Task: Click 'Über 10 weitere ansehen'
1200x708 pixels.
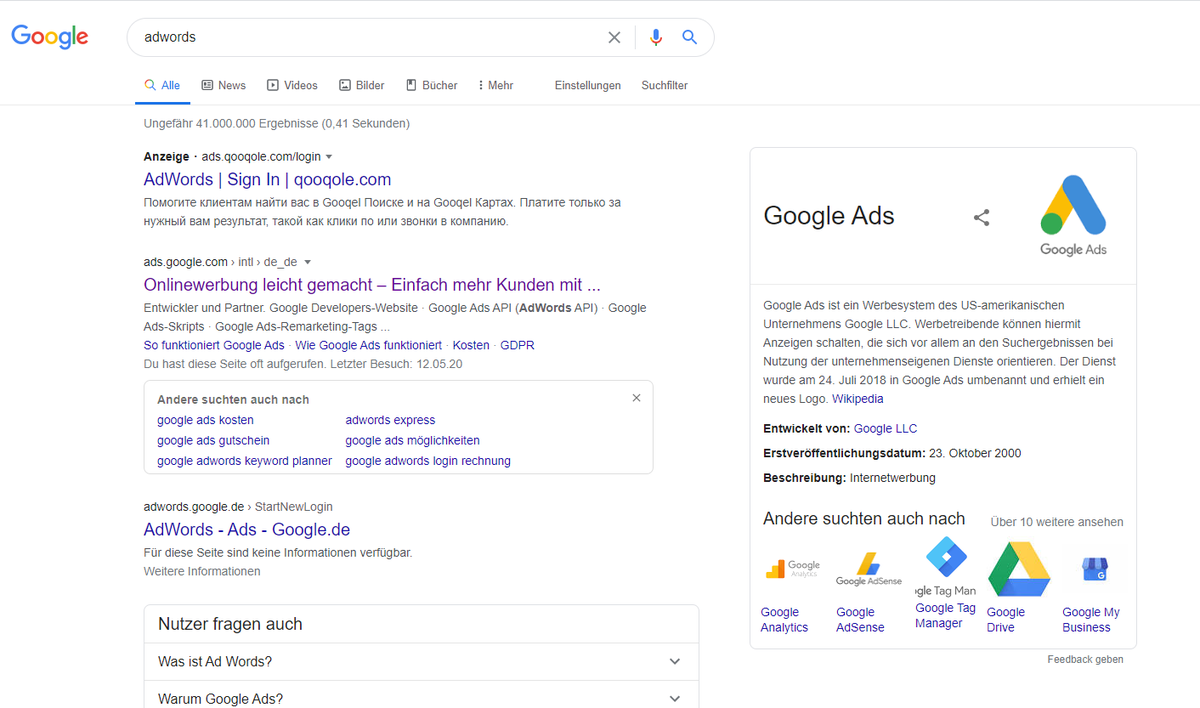Action: [x=1056, y=521]
